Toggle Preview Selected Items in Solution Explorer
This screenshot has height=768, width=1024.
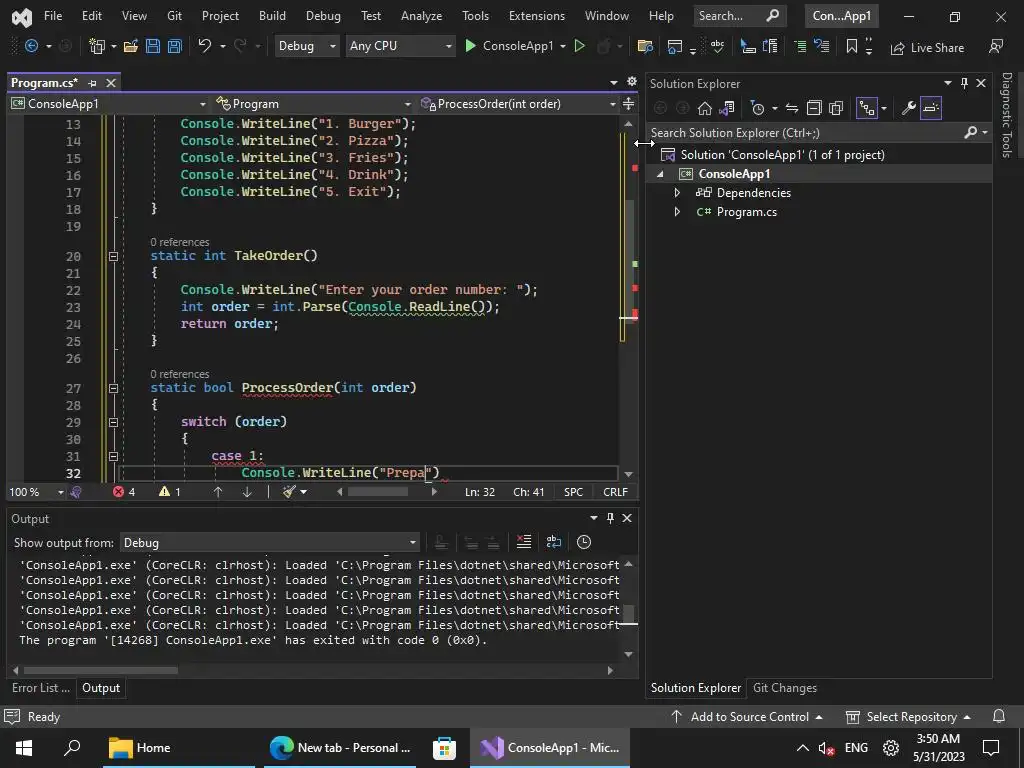(x=931, y=108)
